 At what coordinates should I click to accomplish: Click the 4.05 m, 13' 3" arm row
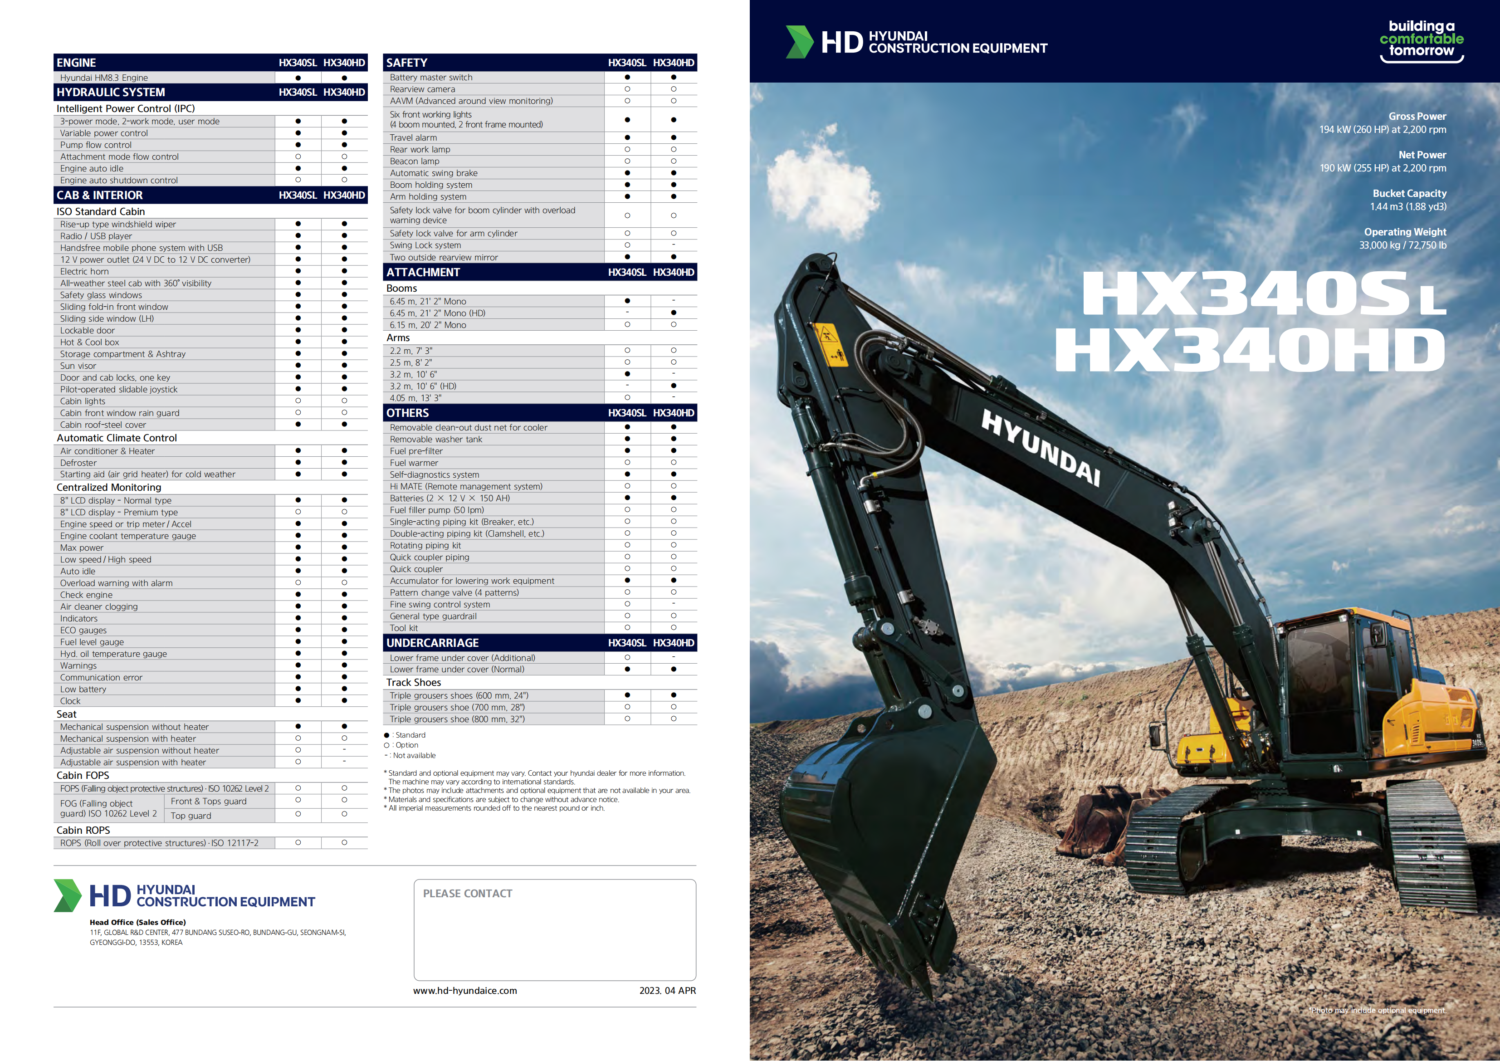(540, 398)
